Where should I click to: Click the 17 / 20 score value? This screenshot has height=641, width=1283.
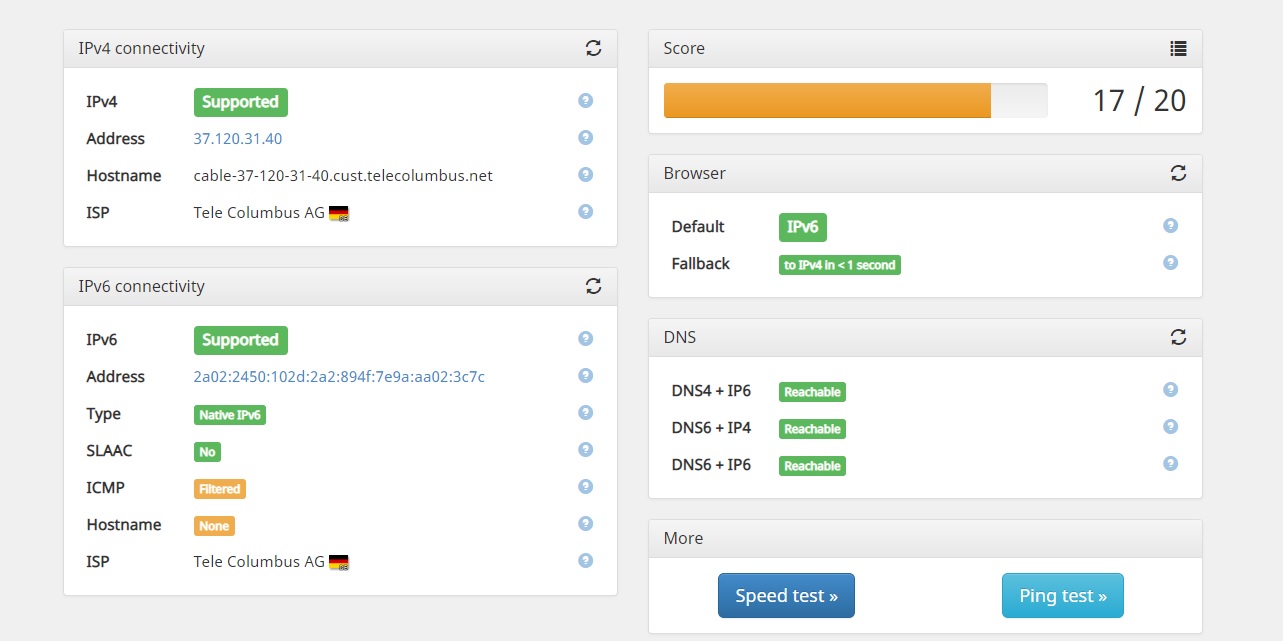point(1139,100)
